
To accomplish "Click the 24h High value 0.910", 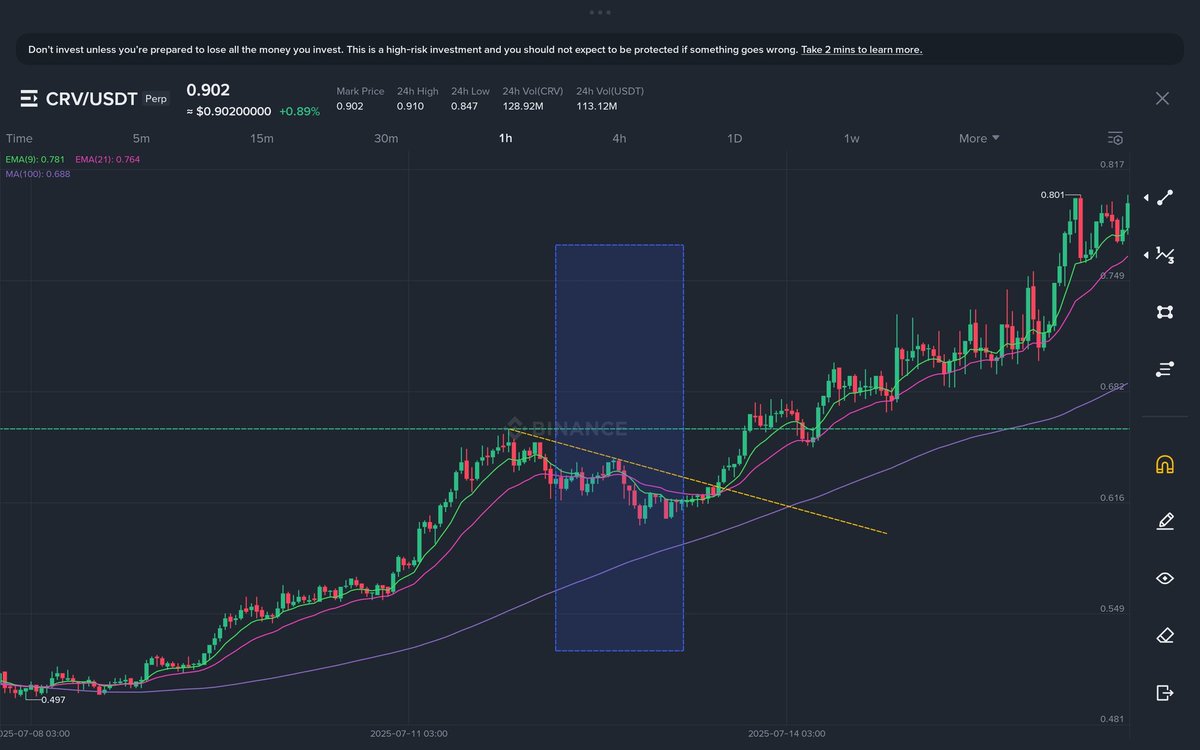I will point(409,106).
